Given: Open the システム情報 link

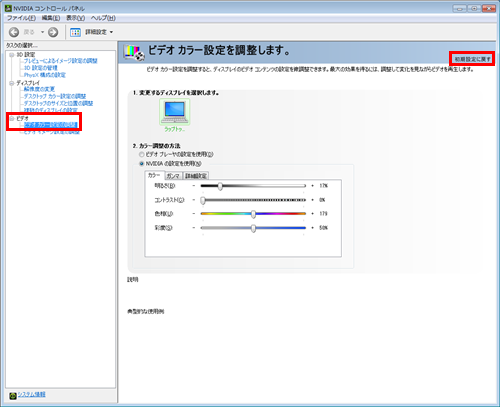Looking at the screenshot, I should pyautogui.click(x=32, y=394).
